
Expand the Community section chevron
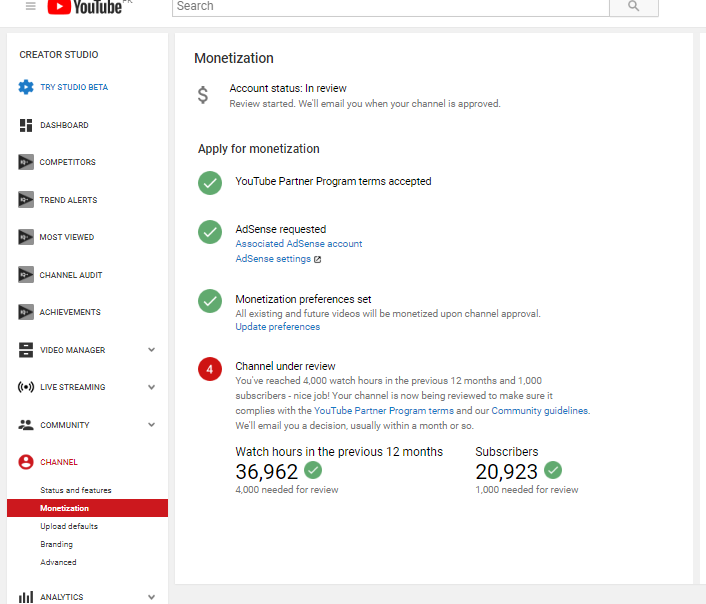tap(152, 424)
